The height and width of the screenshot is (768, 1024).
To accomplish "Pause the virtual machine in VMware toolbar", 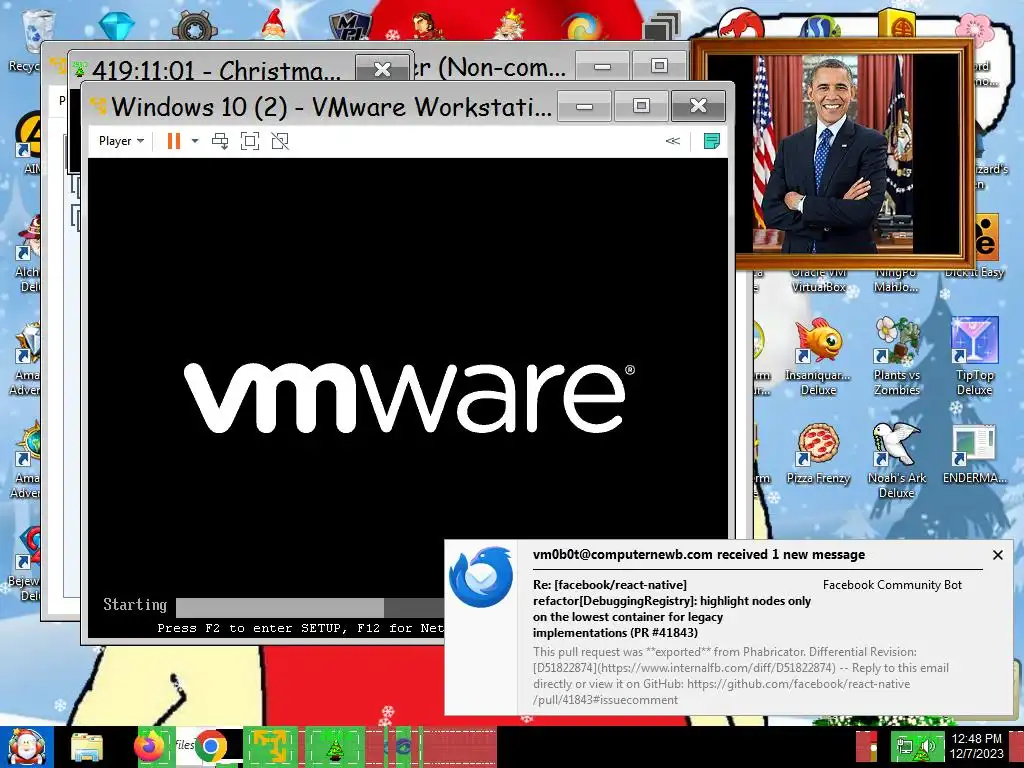I will 173,141.
